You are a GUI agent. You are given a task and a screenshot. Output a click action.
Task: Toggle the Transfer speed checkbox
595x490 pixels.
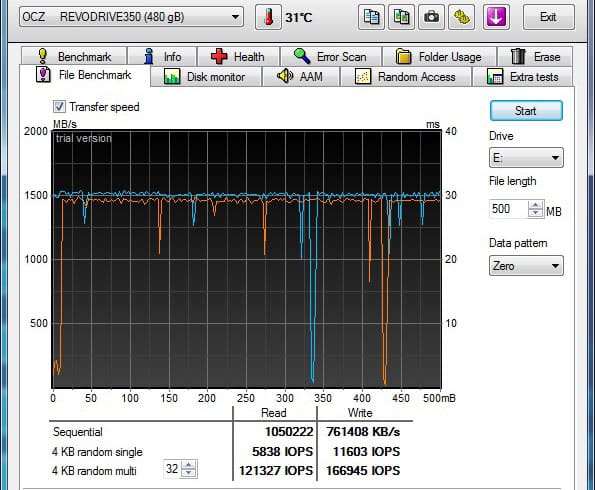(x=59, y=107)
